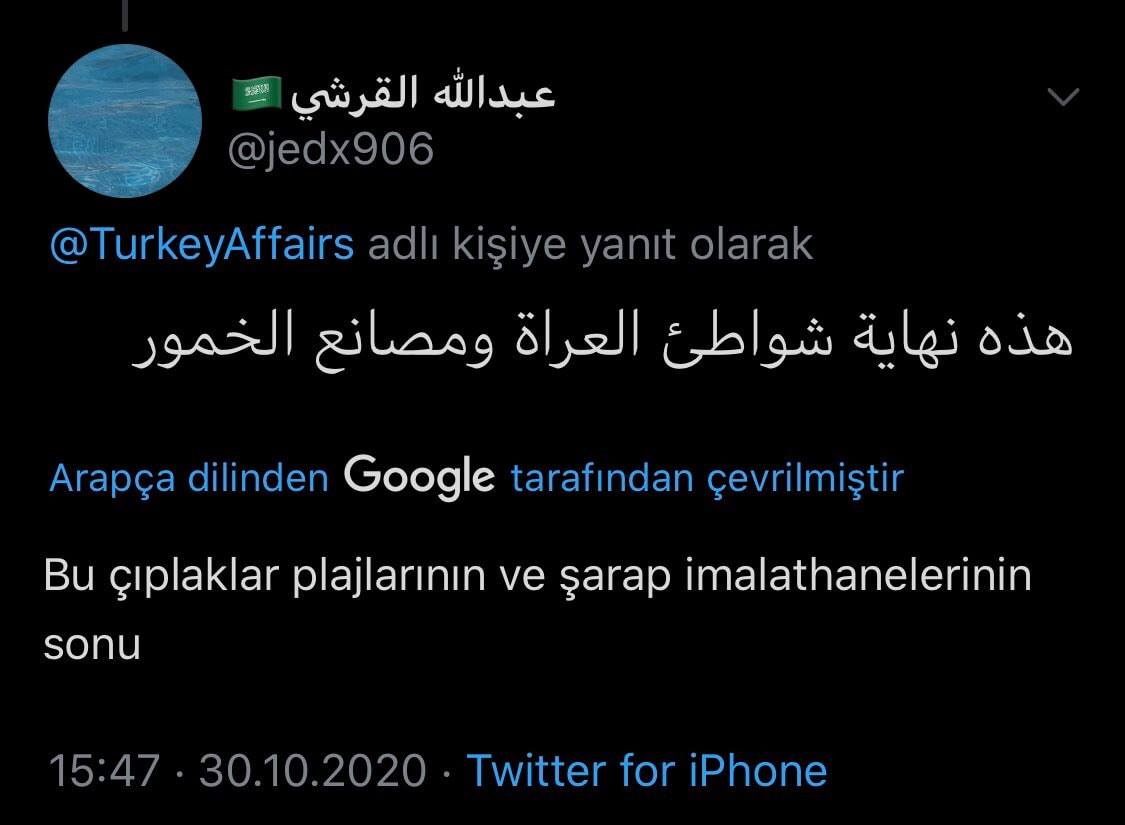Open the tweet options chevron menu
The height and width of the screenshot is (825, 1125).
(1063, 96)
